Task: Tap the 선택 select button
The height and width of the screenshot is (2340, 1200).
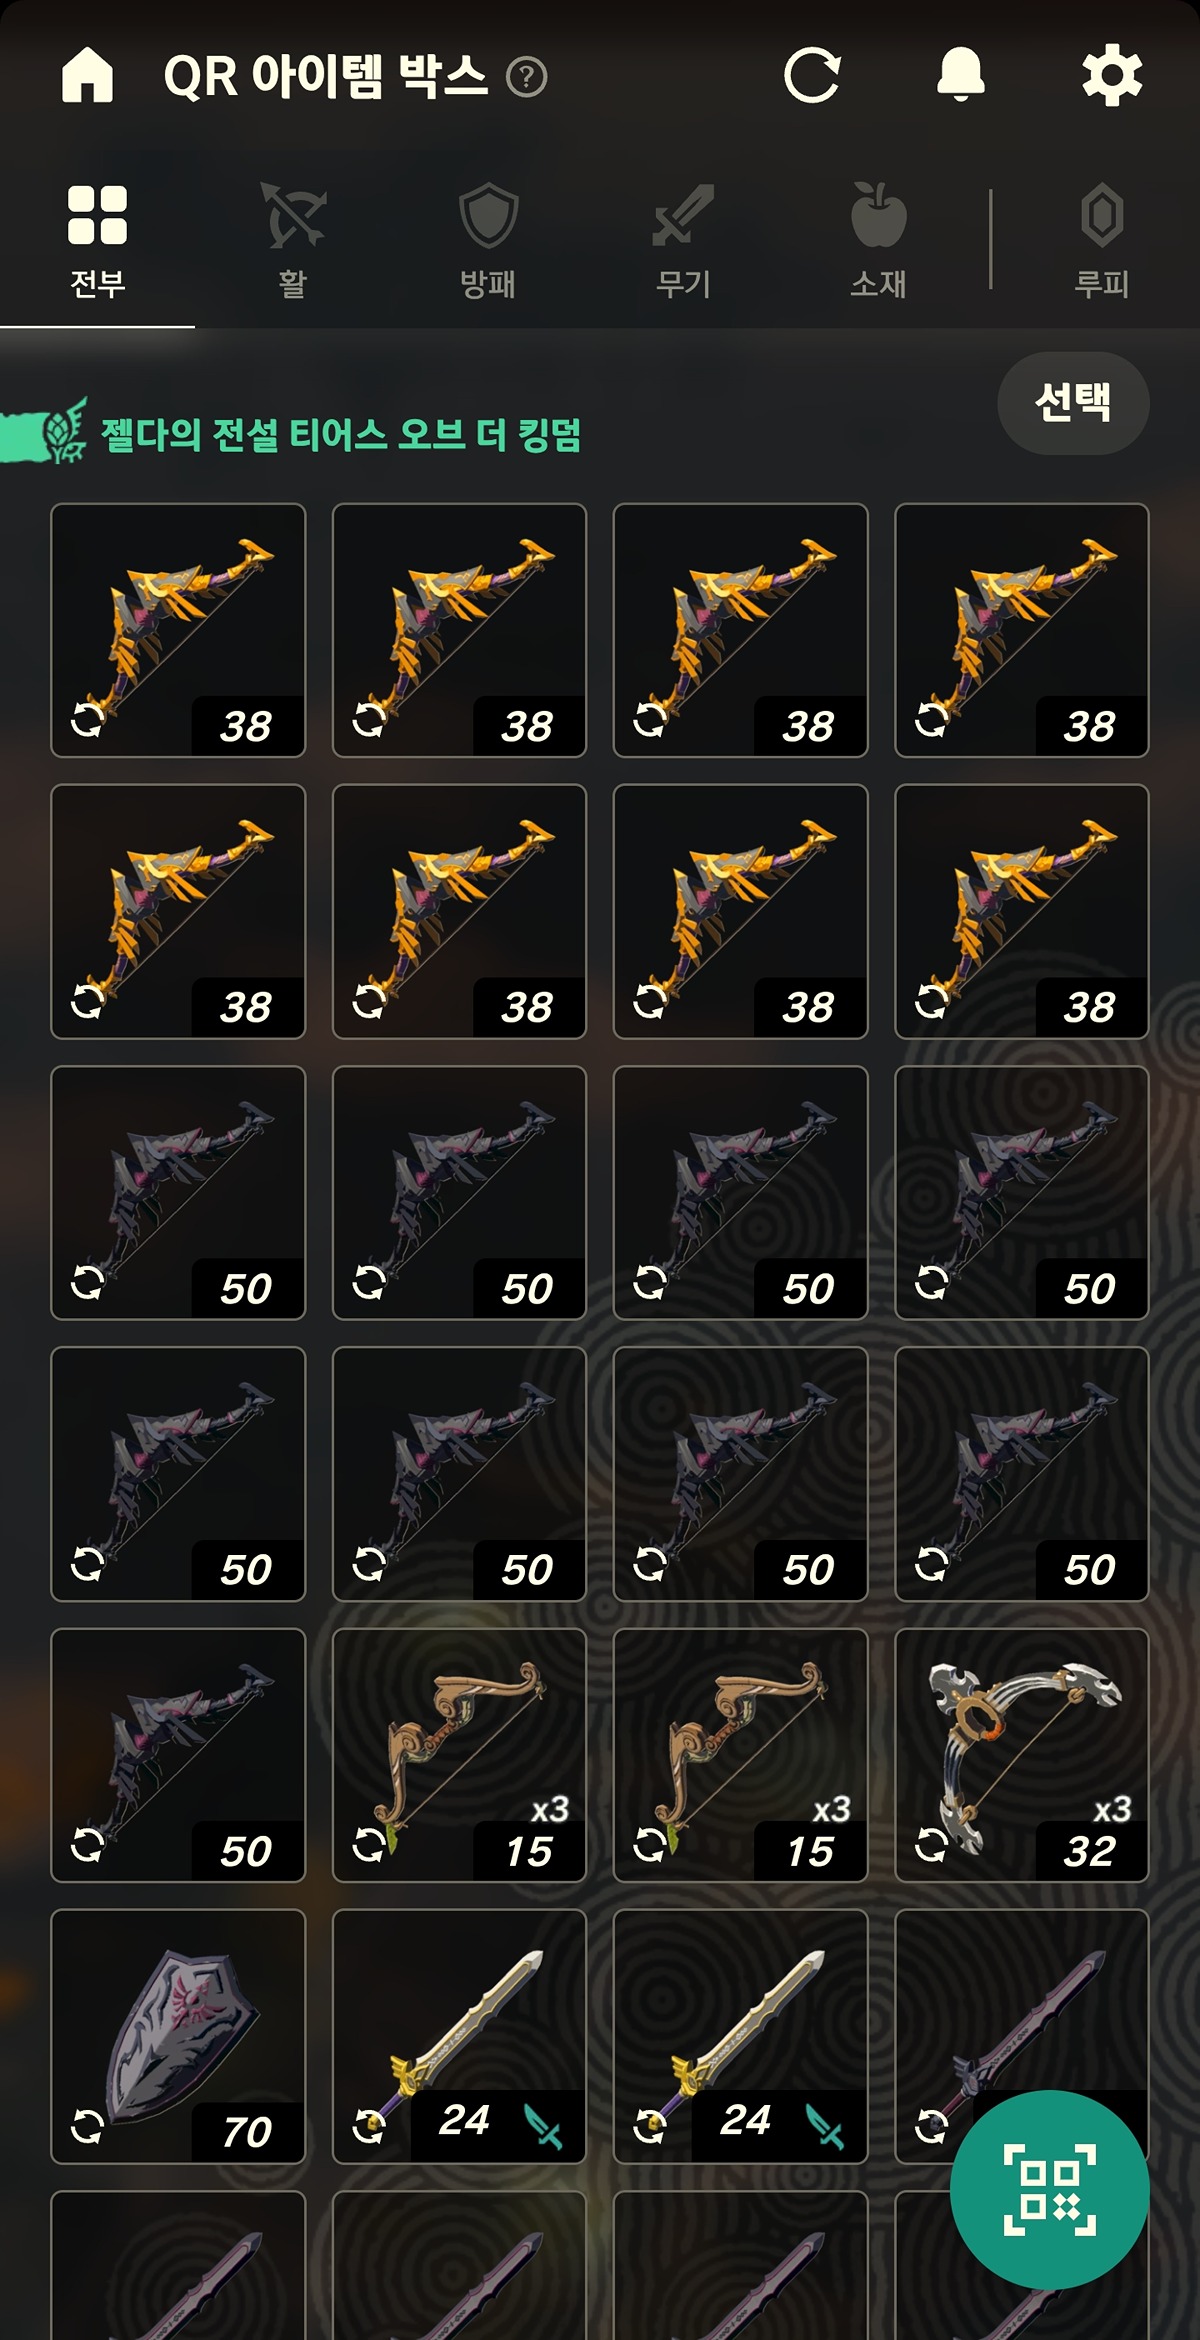Action: [x=1073, y=403]
